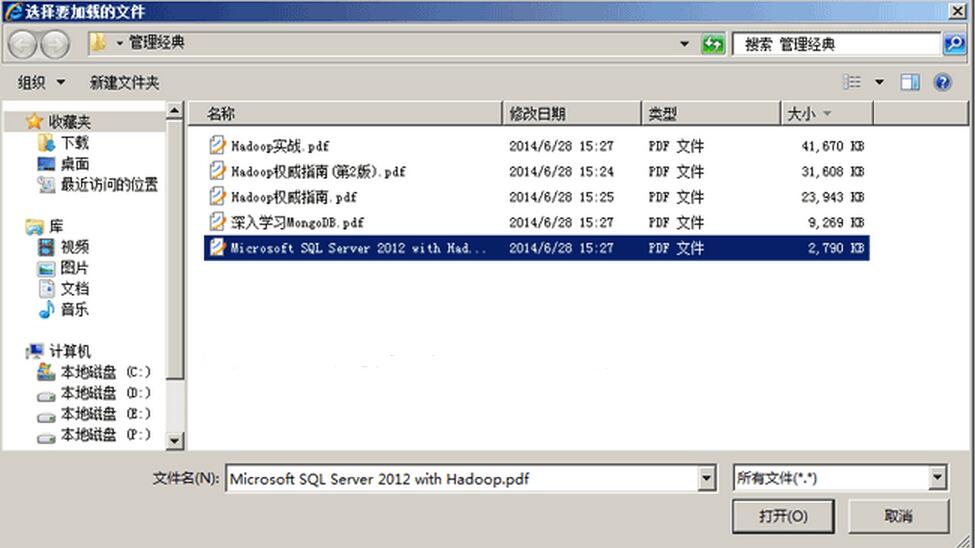Click the Forward navigation arrow button

(x=55, y=44)
